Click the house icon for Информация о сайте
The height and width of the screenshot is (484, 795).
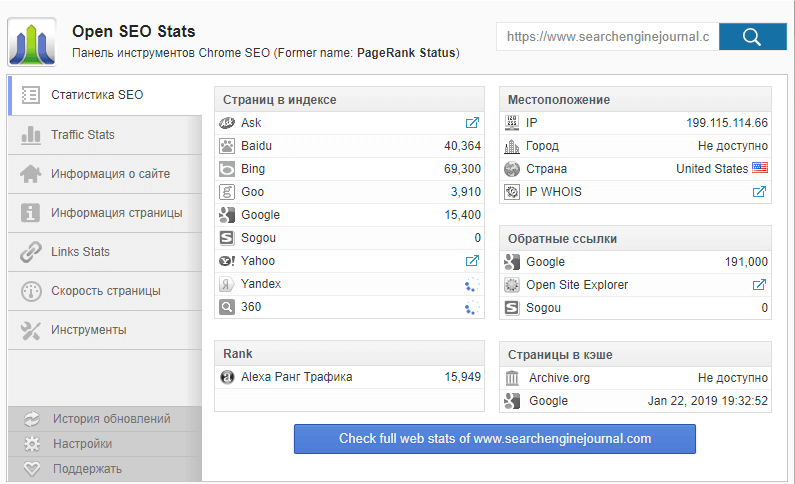(x=31, y=174)
